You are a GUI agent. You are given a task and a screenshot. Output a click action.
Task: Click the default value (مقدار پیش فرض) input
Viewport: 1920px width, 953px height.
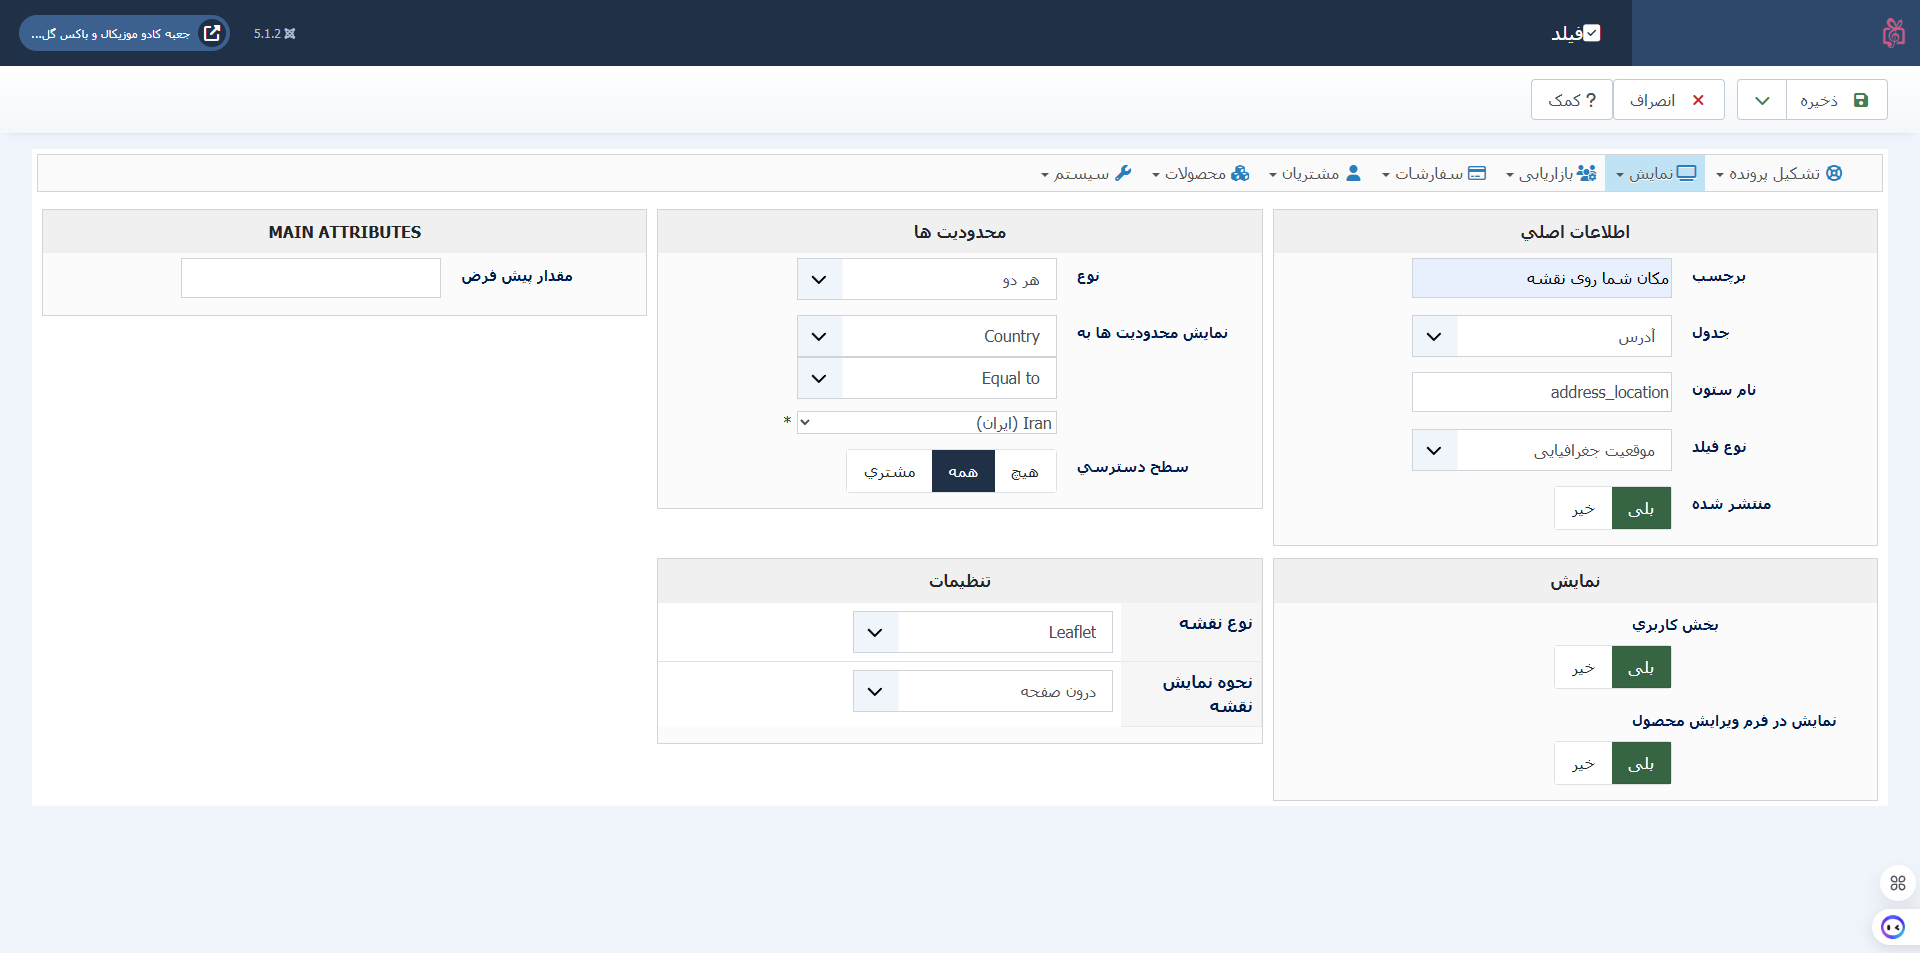tap(311, 278)
